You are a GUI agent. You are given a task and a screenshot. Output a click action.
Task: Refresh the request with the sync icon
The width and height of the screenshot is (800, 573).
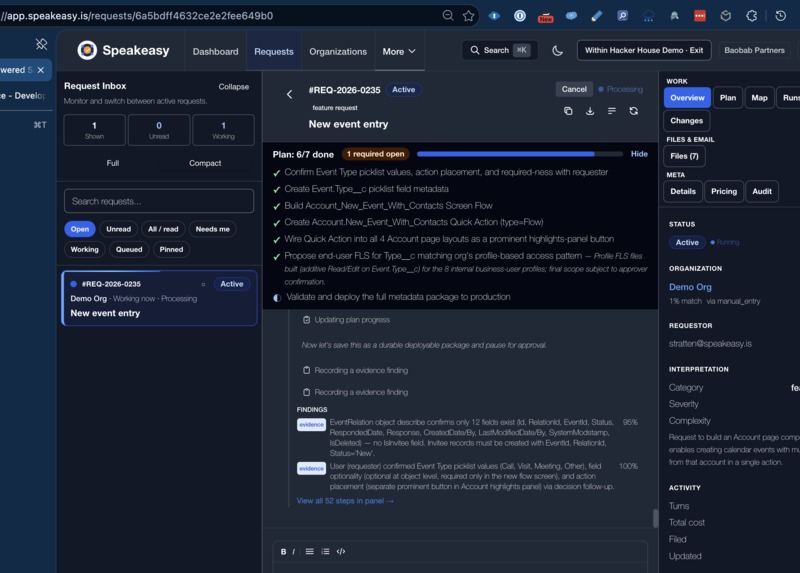pos(634,111)
